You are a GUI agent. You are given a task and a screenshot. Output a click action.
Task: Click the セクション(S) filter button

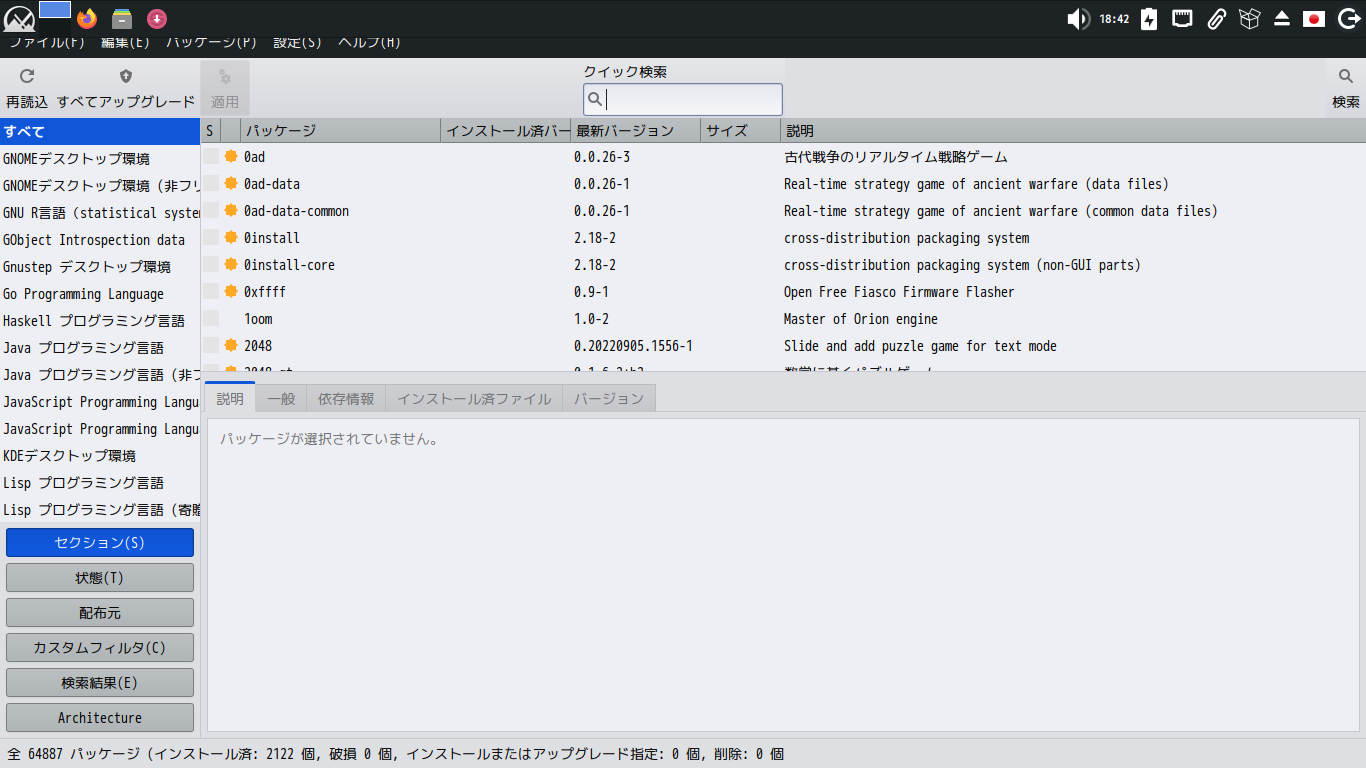[x=100, y=543]
